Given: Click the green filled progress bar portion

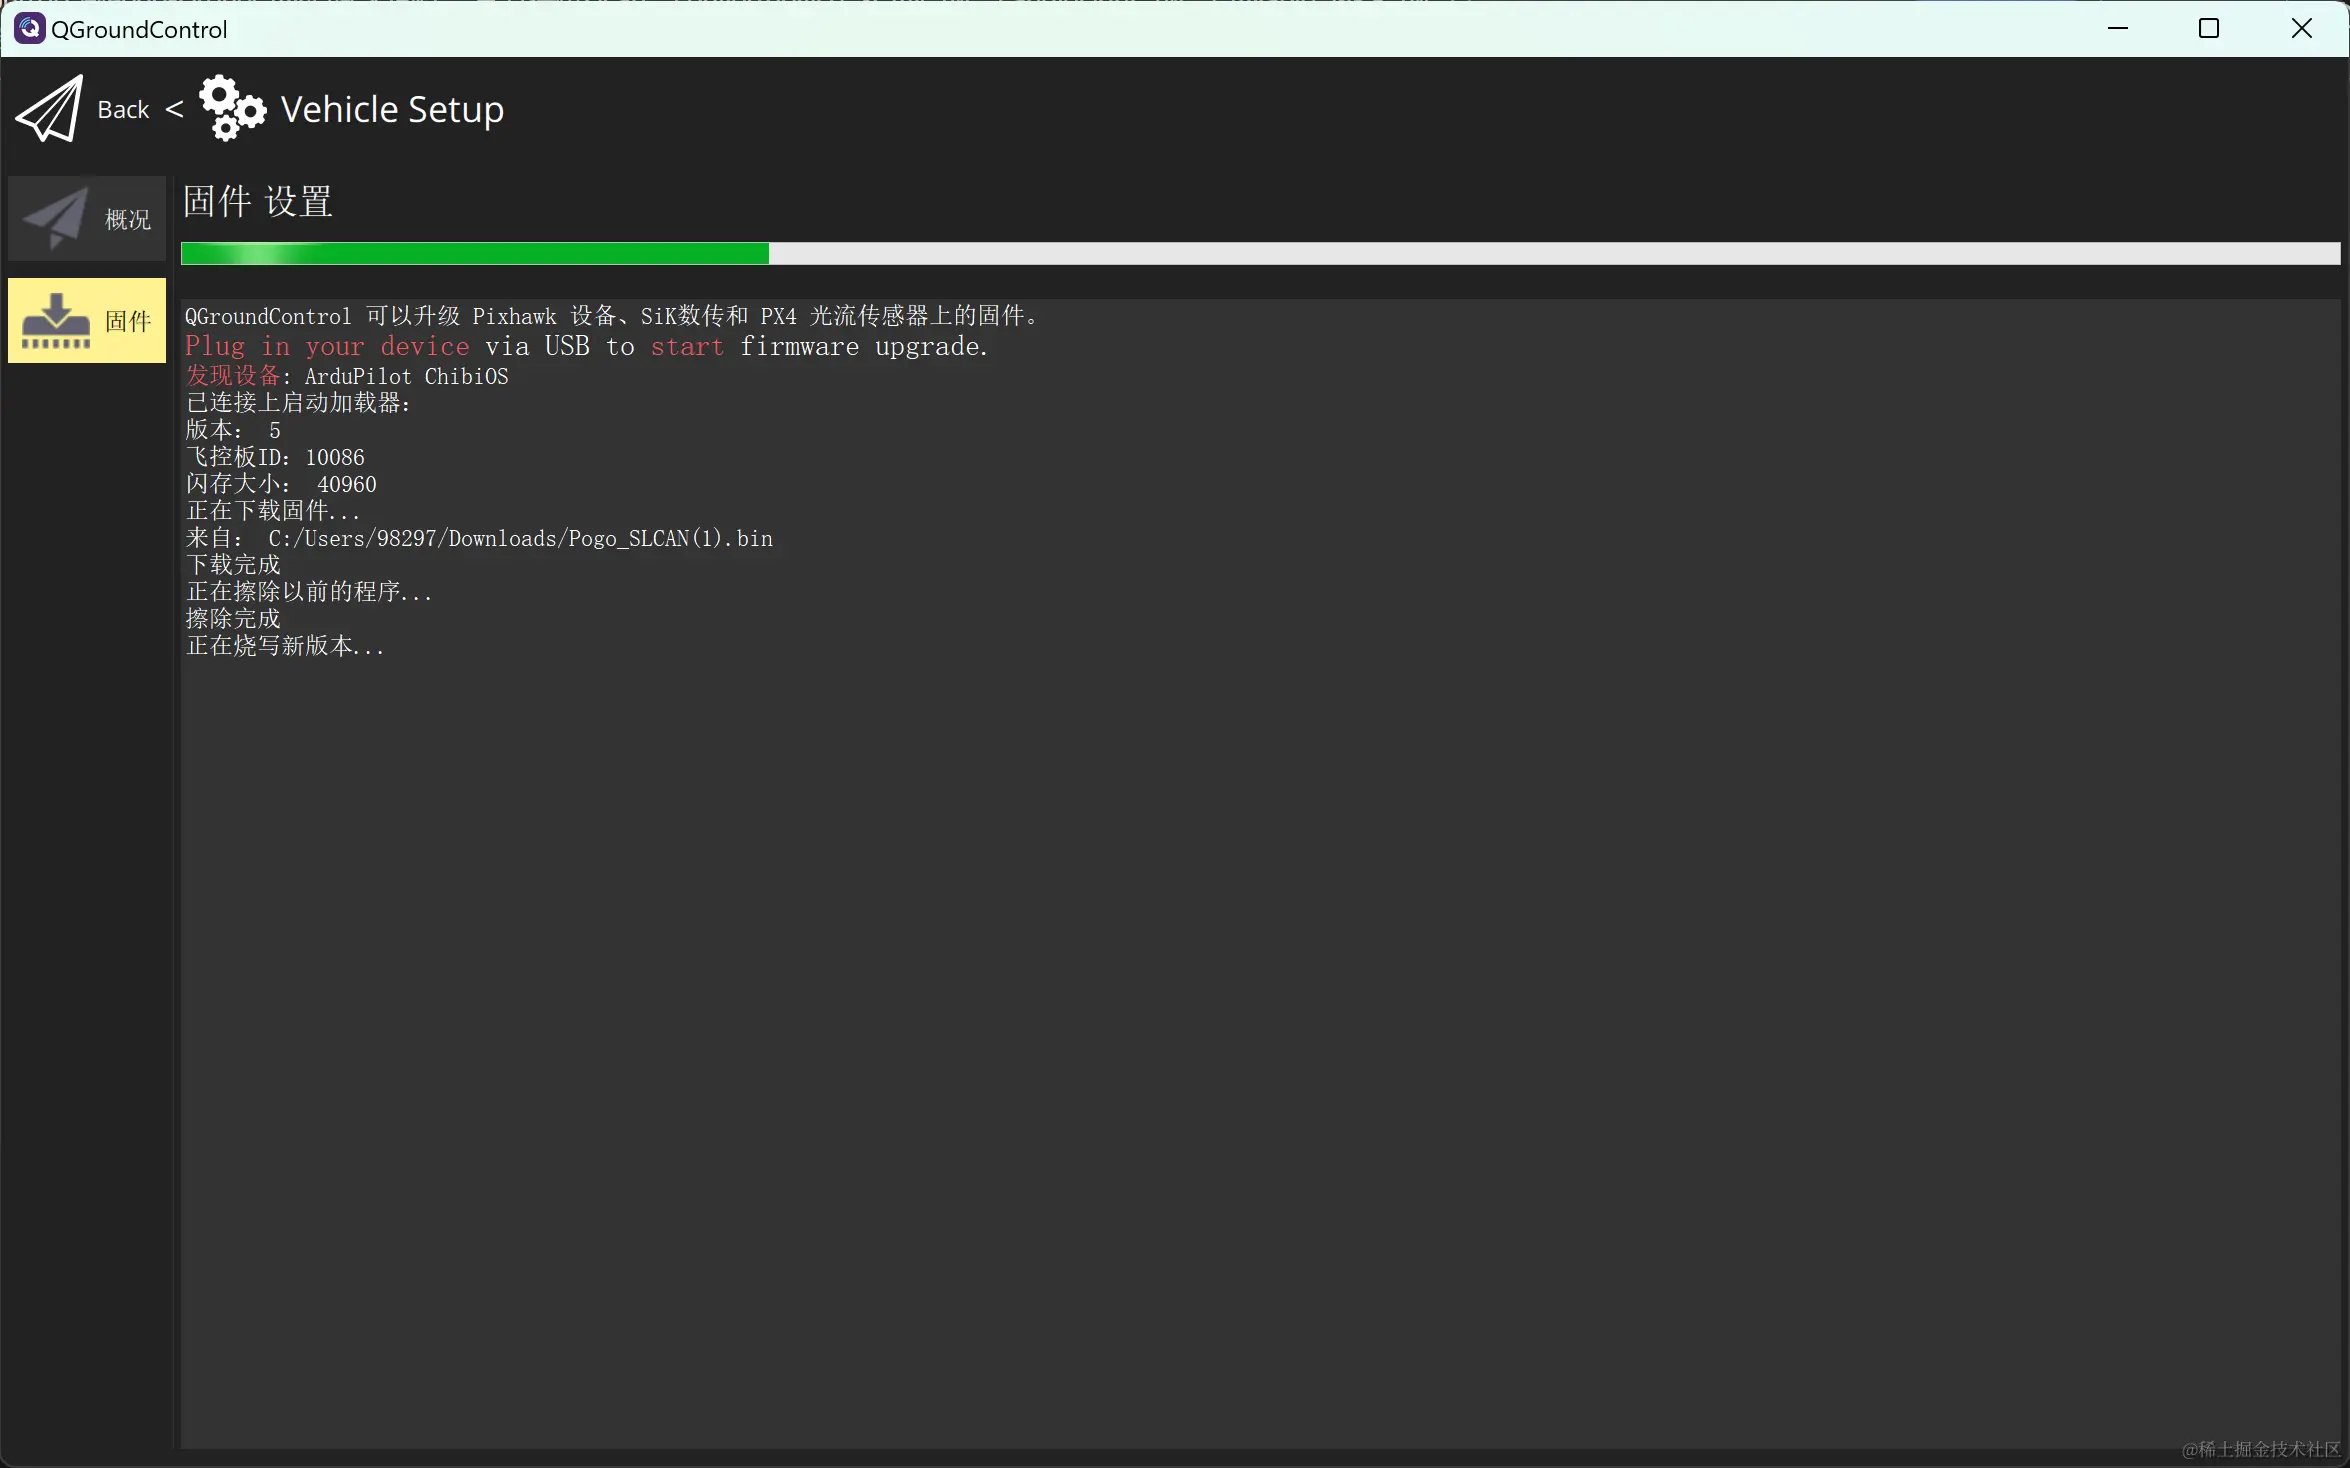Looking at the screenshot, I should [474, 254].
